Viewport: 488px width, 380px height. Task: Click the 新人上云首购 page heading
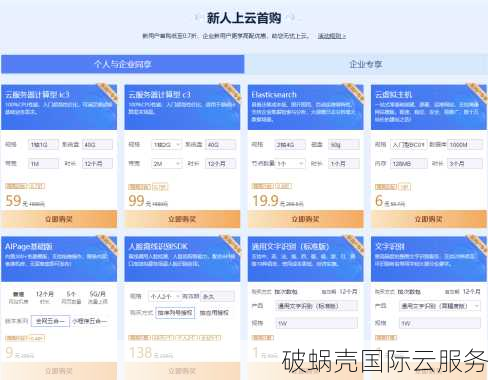[x=244, y=18]
